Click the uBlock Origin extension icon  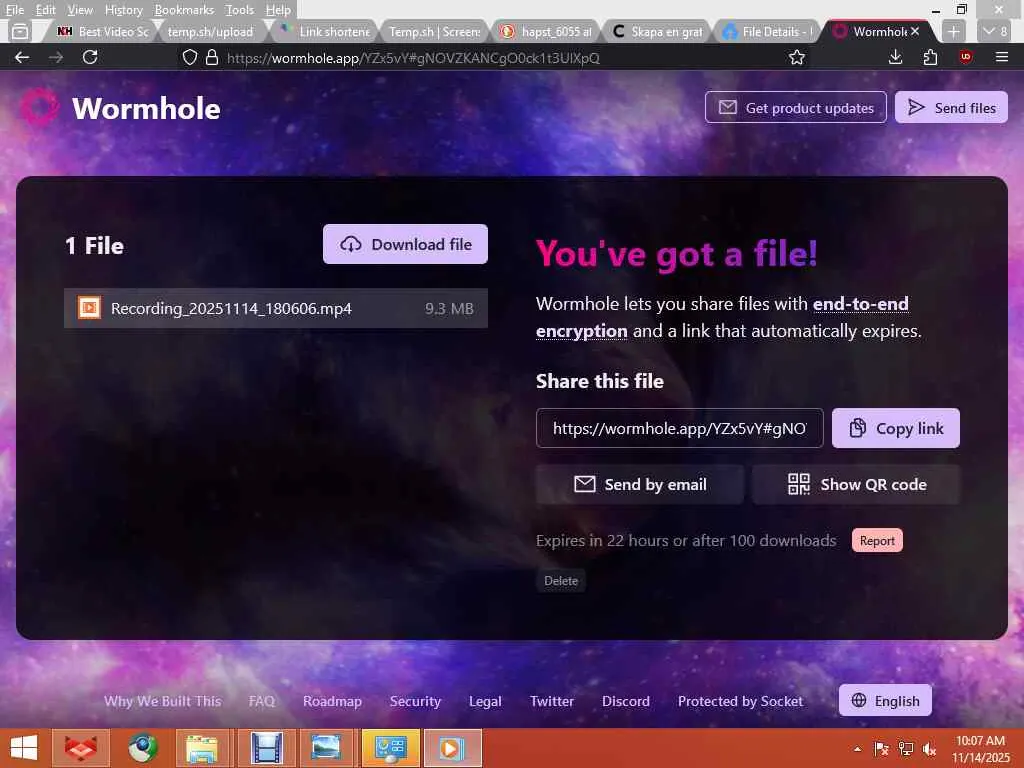pyautogui.click(x=965, y=57)
